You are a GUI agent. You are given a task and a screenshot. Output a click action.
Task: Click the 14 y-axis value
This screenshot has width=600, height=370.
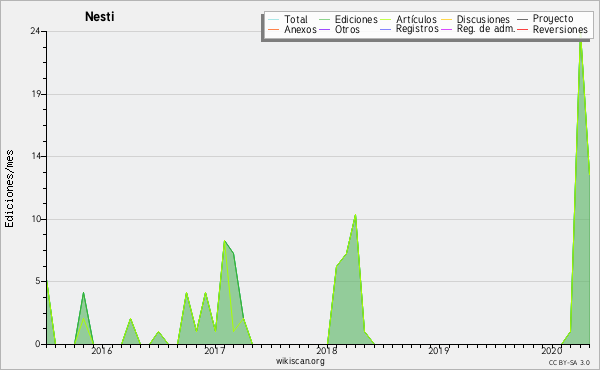pos(36,156)
